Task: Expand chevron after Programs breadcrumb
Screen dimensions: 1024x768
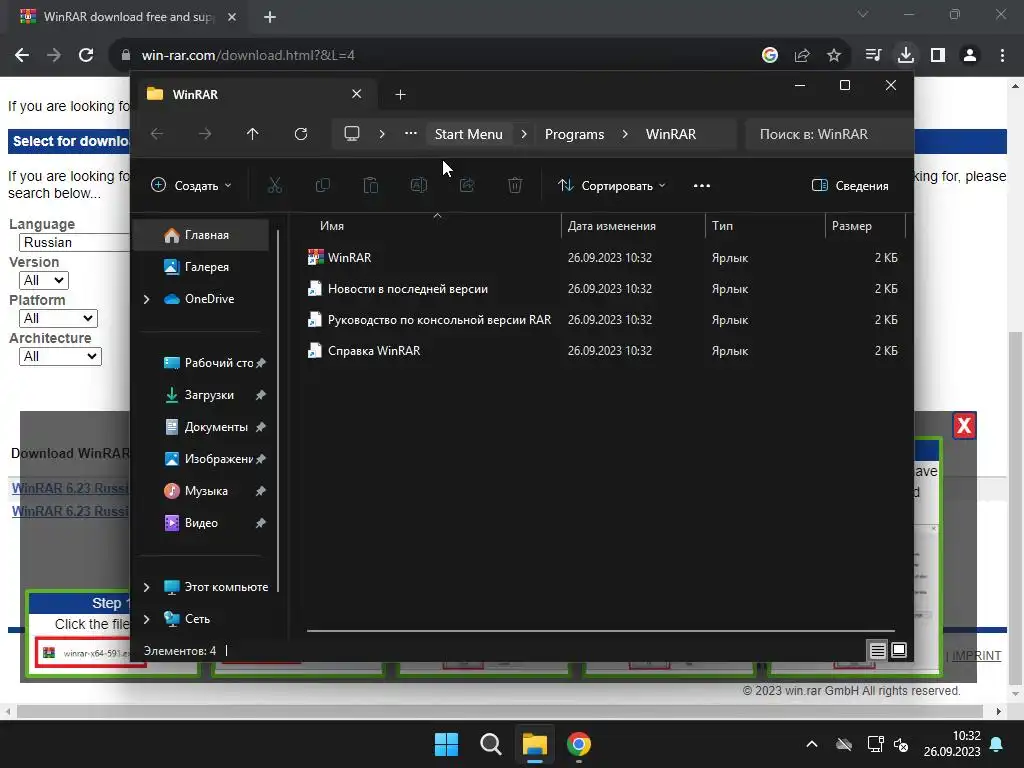Action: click(x=625, y=134)
